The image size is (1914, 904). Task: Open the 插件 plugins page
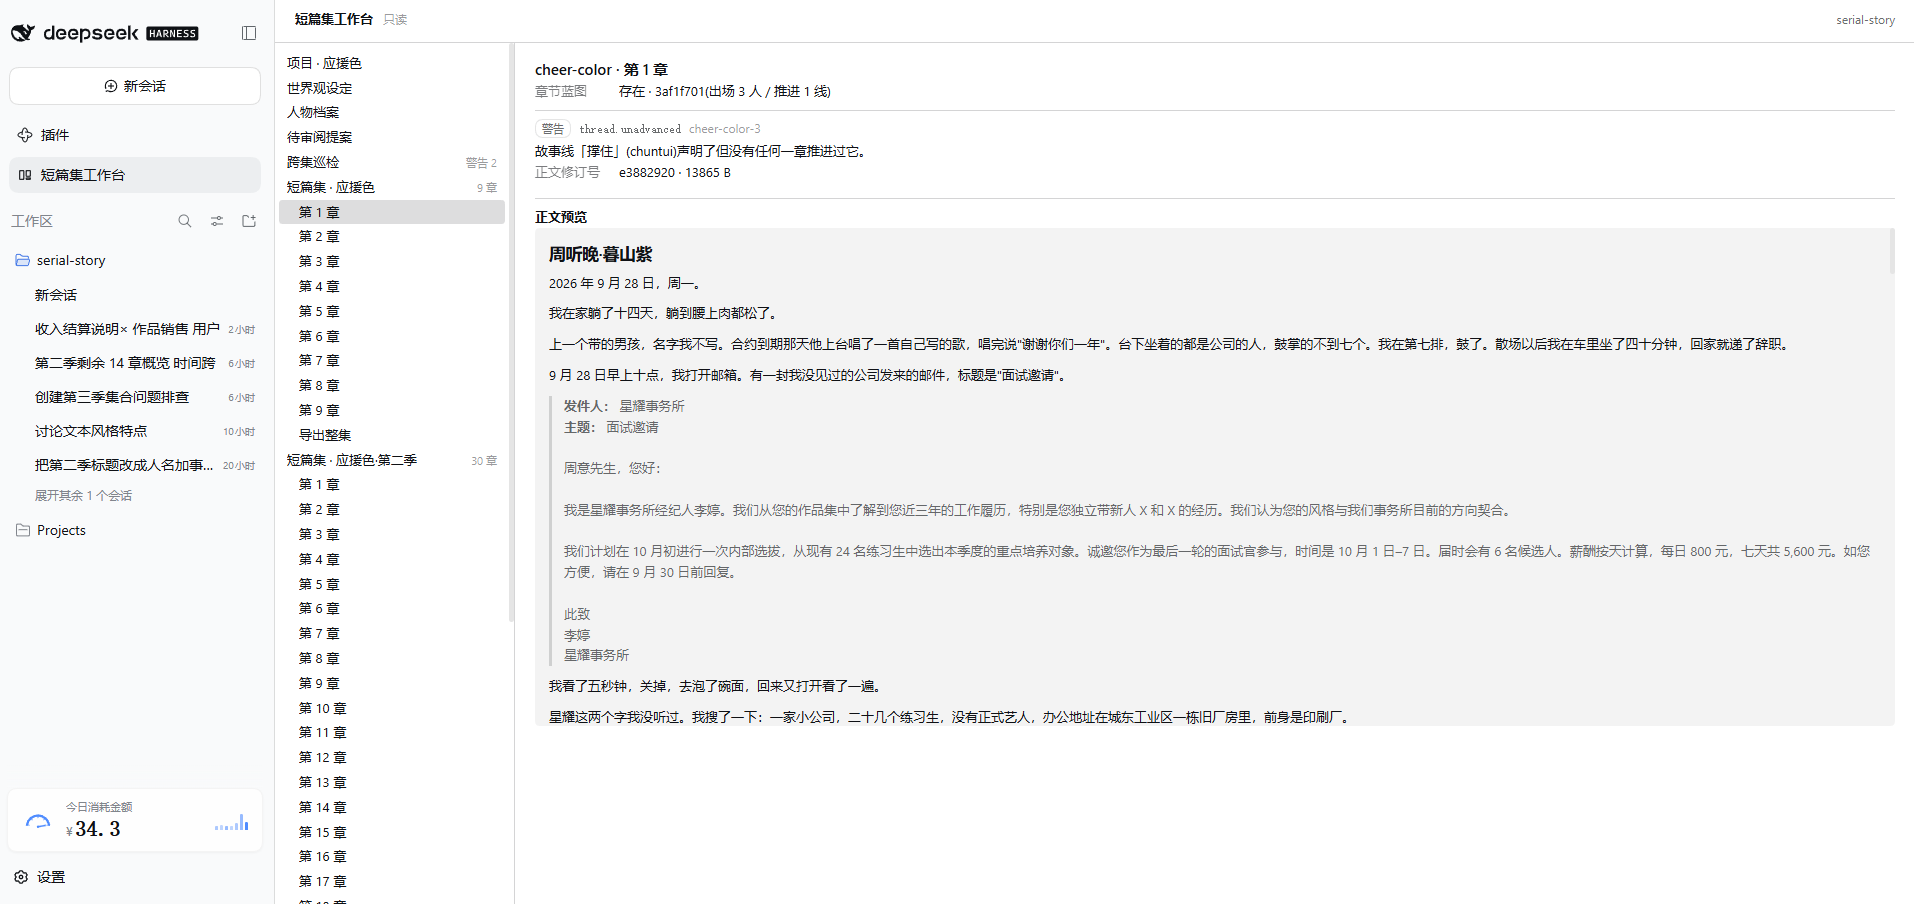click(135, 135)
